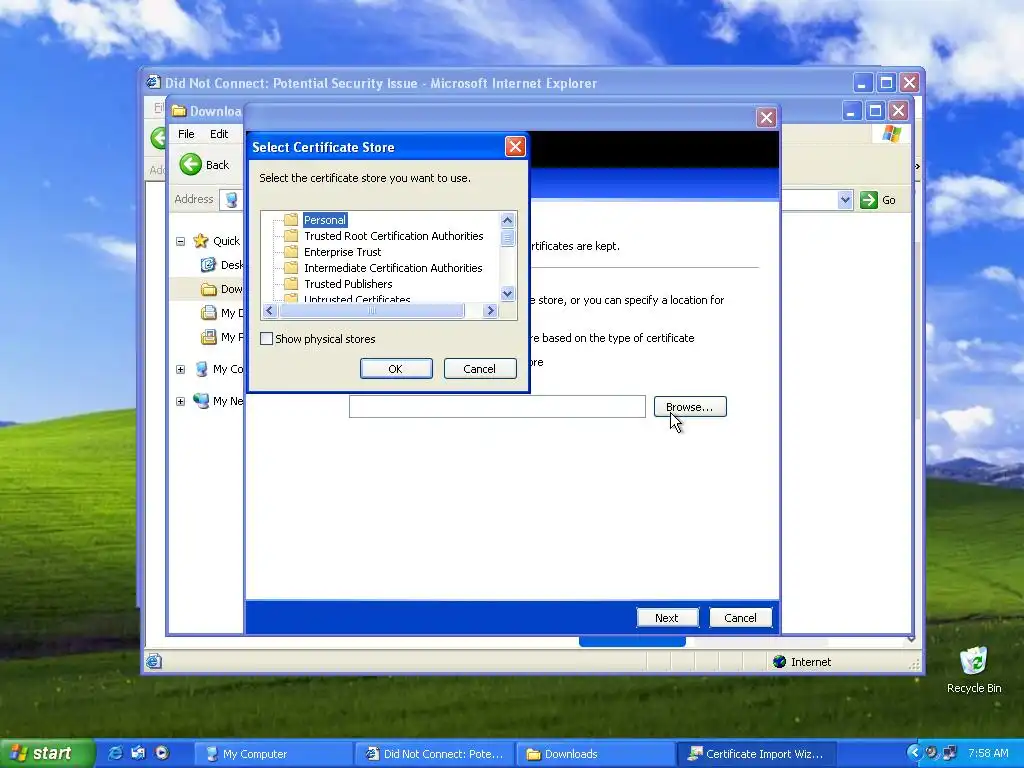Select Desktop item in Downloads sidebar
Screen dimensions: 1024x768
coord(222,264)
